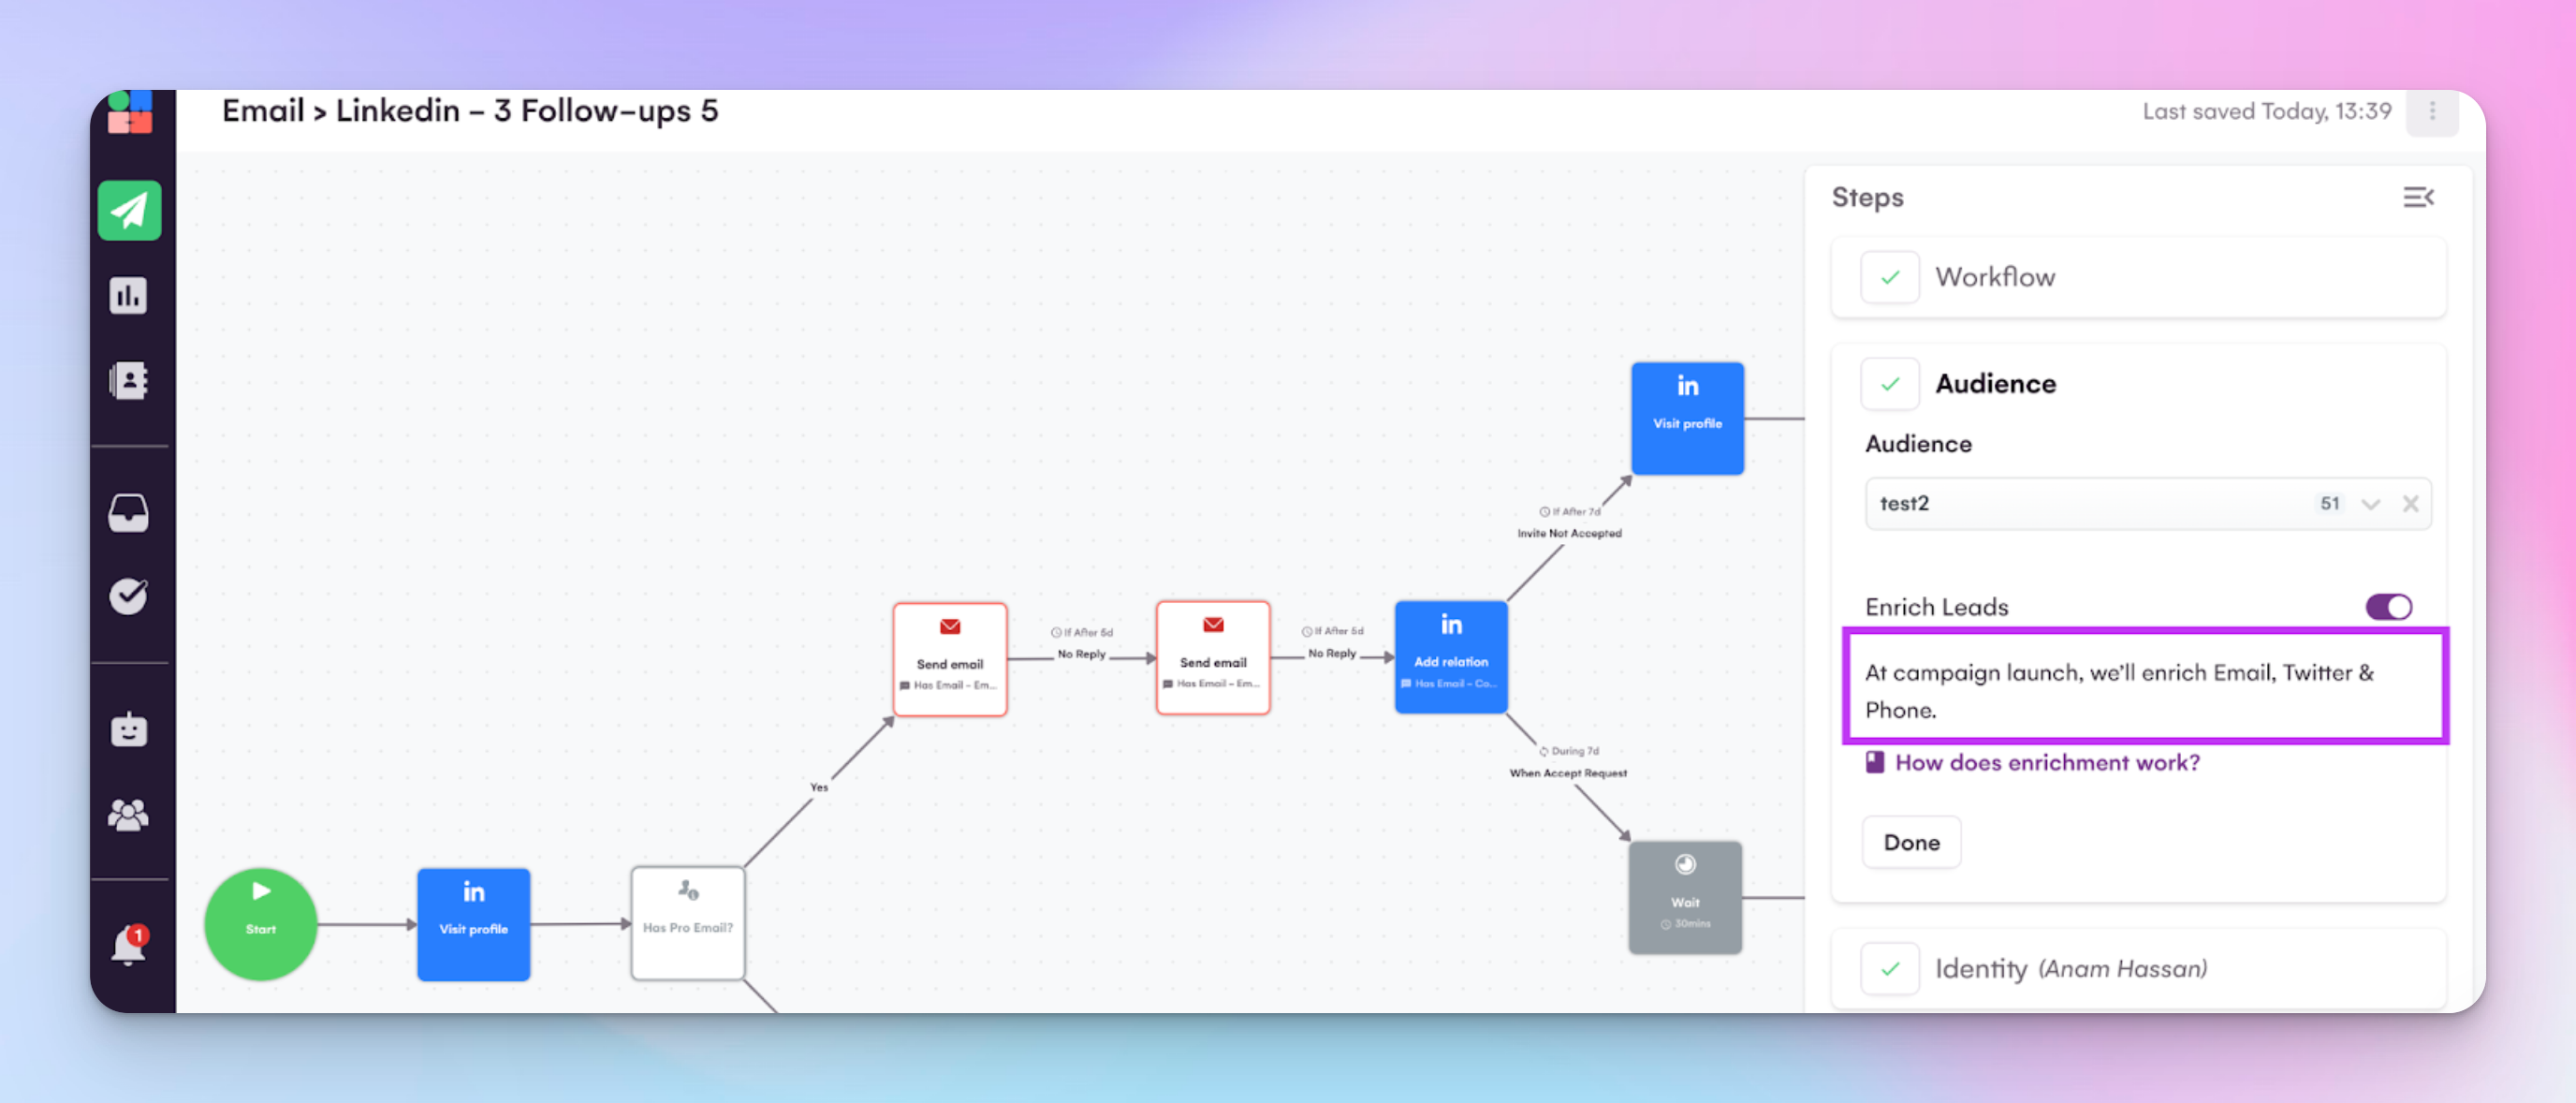2576x1103 pixels.
Task: Open the team people sidebar icon
Action: click(129, 815)
